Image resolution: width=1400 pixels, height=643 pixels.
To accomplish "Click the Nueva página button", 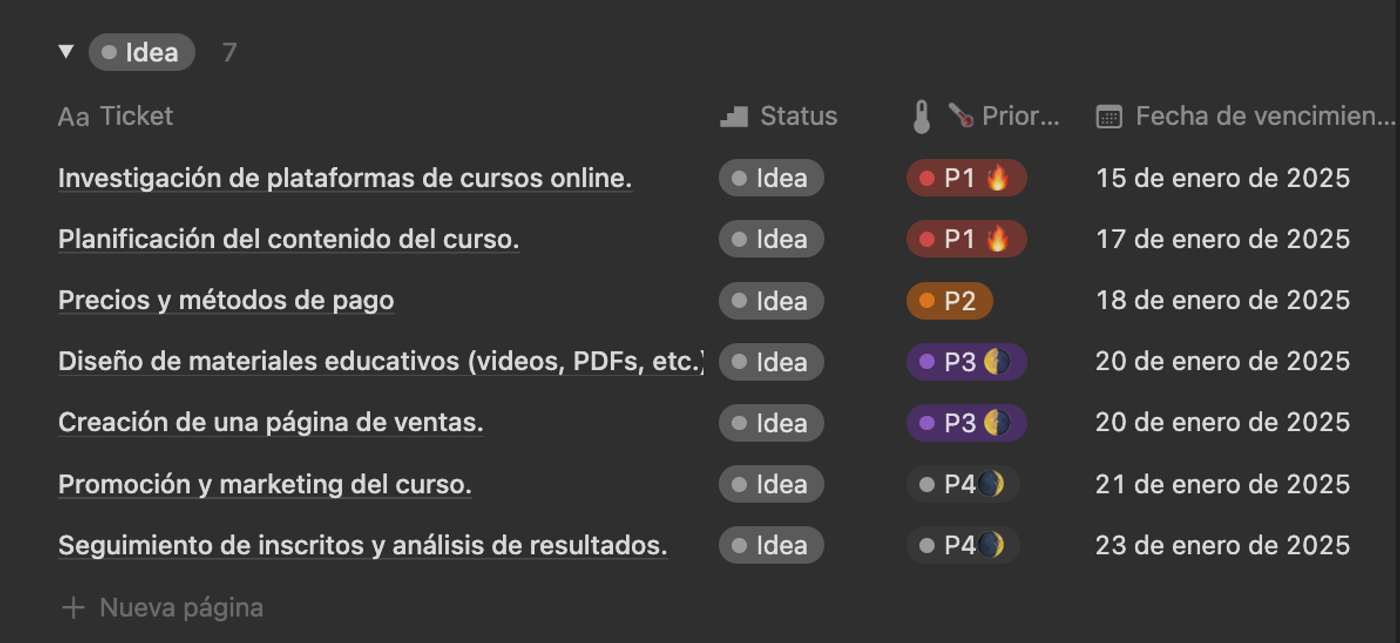I will [180, 606].
